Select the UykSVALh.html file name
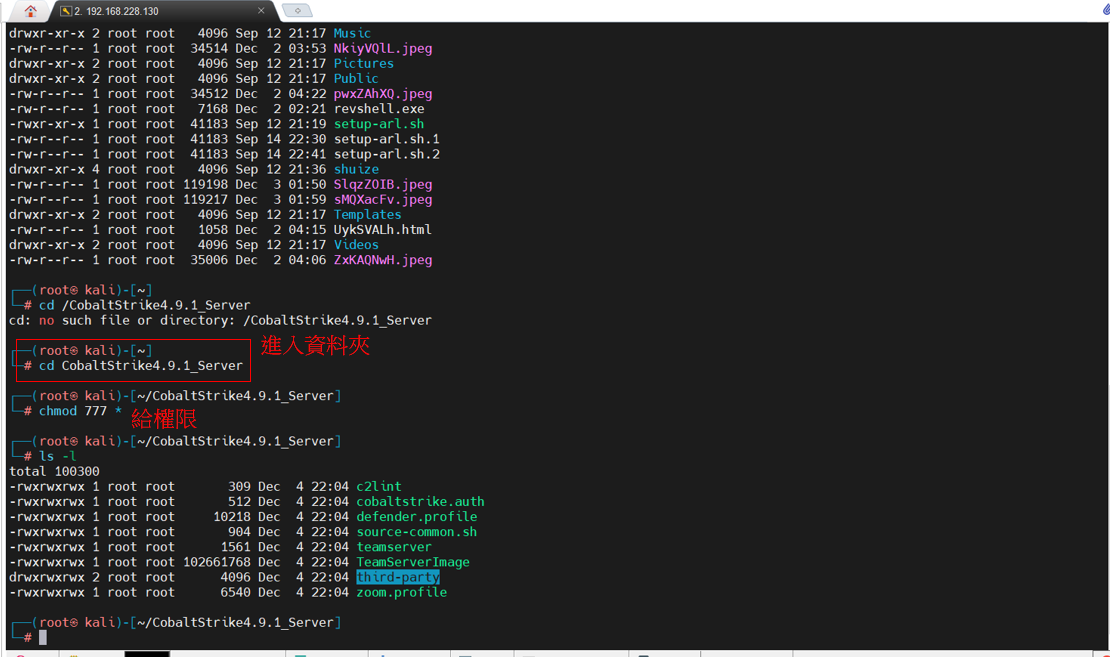 382,230
